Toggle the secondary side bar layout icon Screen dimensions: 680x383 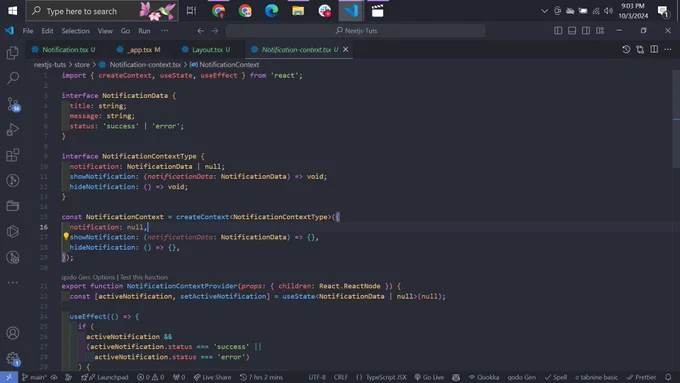coord(586,30)
